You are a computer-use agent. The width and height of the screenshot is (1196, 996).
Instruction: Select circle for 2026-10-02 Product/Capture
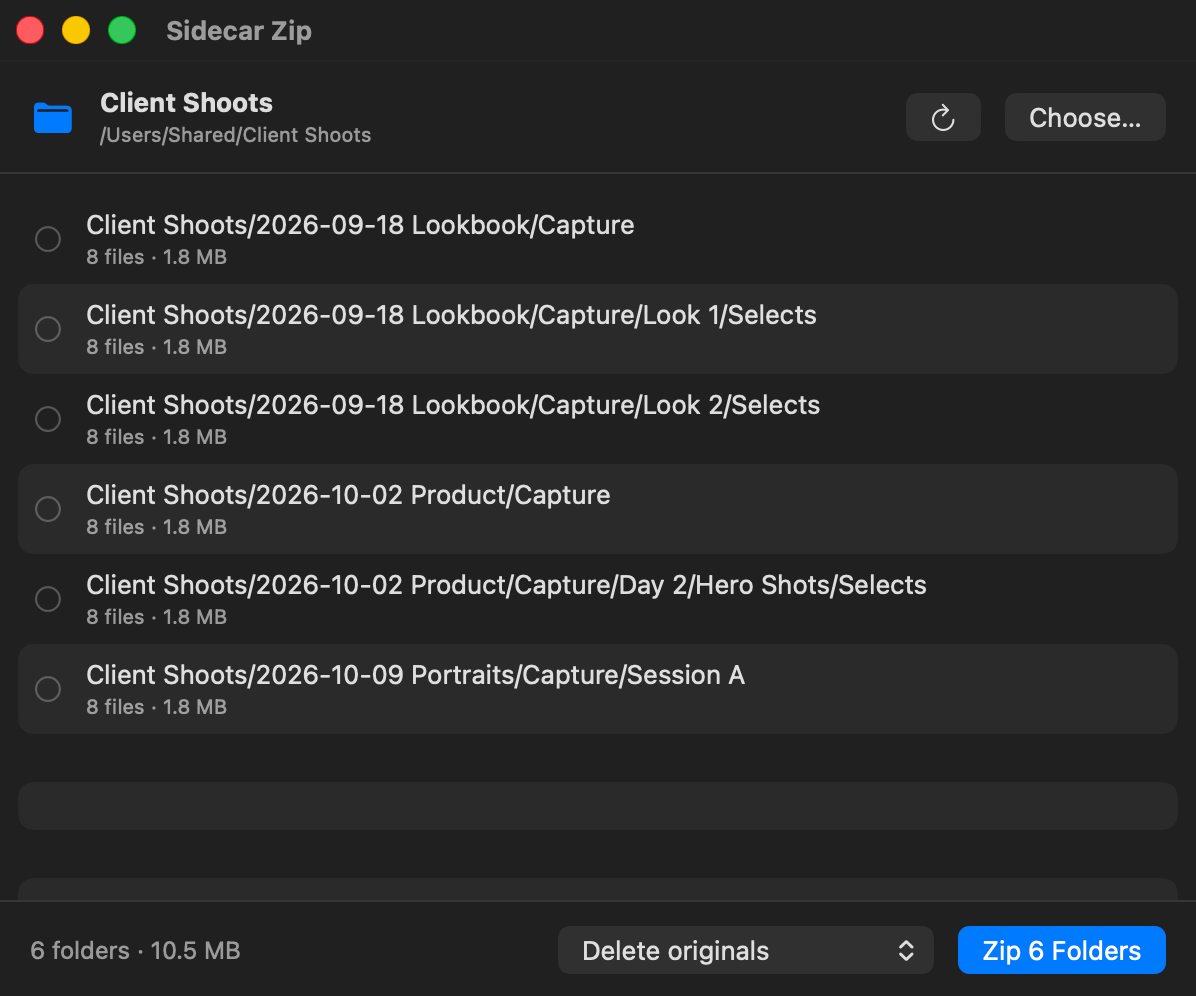click(x=48, y=509)
